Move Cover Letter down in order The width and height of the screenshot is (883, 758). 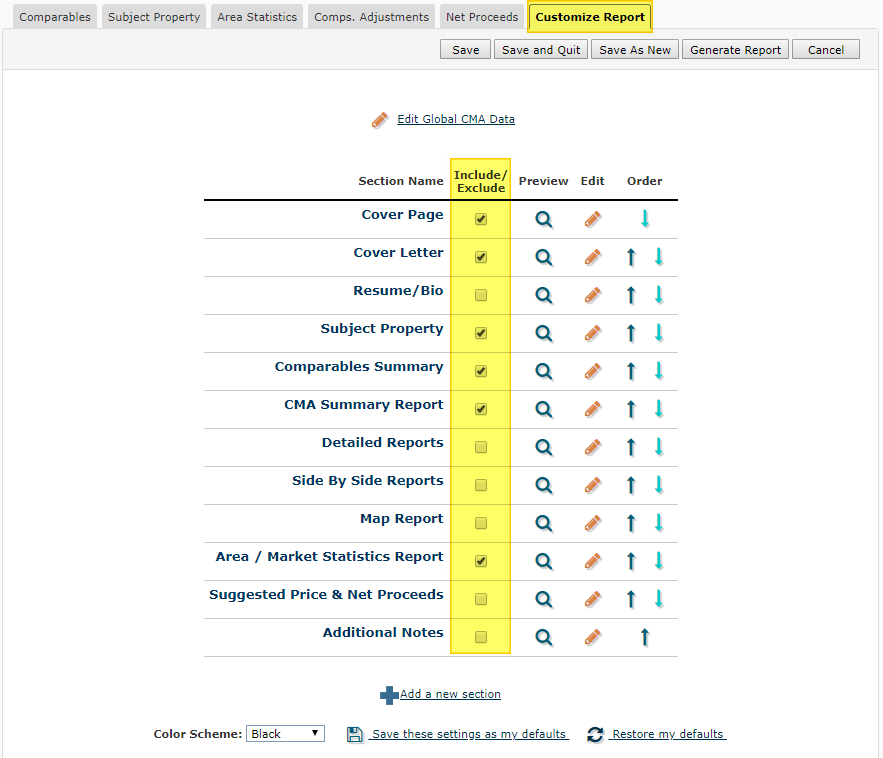[x=659, y=257]
